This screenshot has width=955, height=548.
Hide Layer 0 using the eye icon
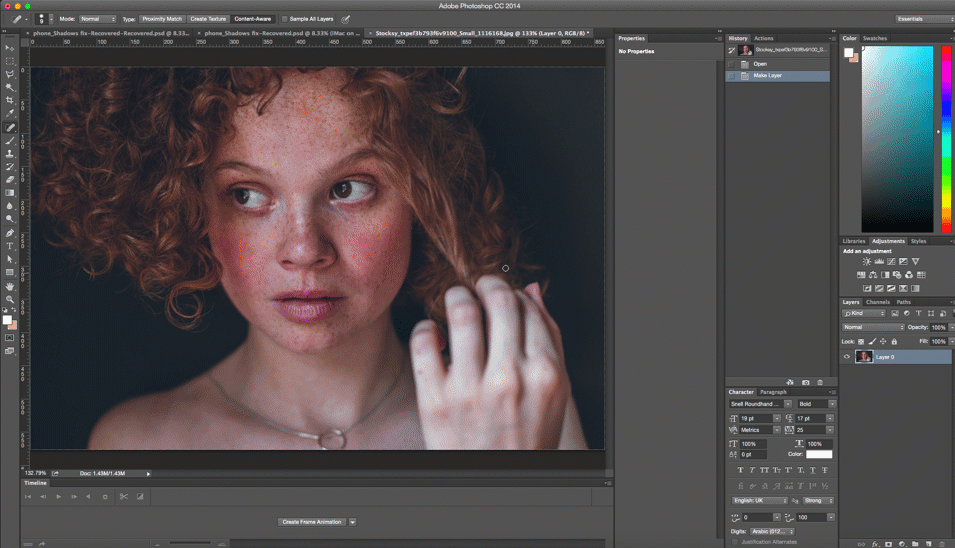[x=847, y=357]
